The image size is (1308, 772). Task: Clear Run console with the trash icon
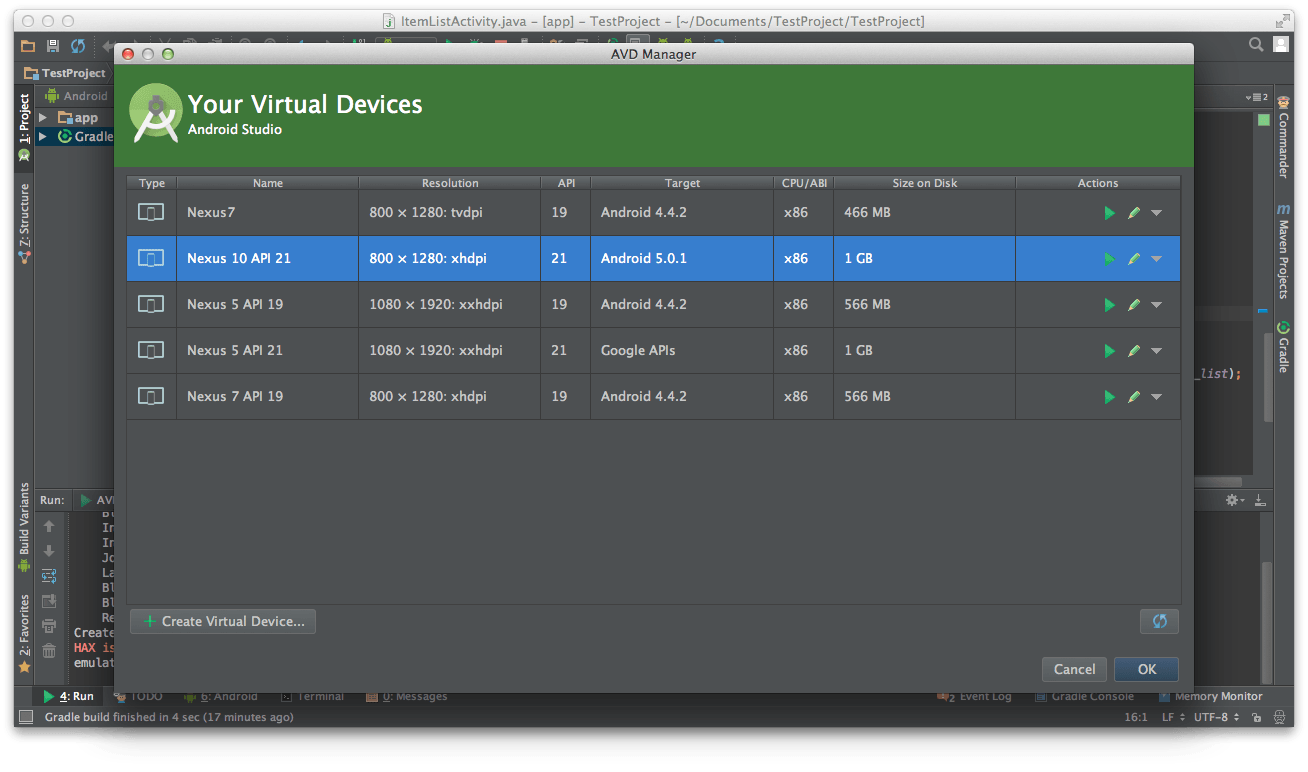pyautogui.click(x=49, y=651)
